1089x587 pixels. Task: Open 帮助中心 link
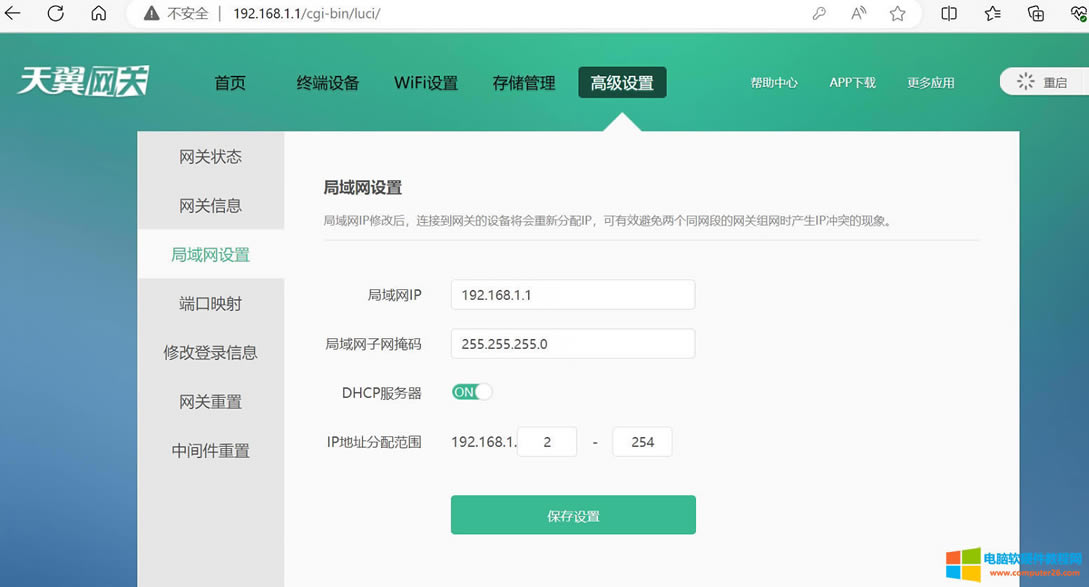click(x=774, y=83)
